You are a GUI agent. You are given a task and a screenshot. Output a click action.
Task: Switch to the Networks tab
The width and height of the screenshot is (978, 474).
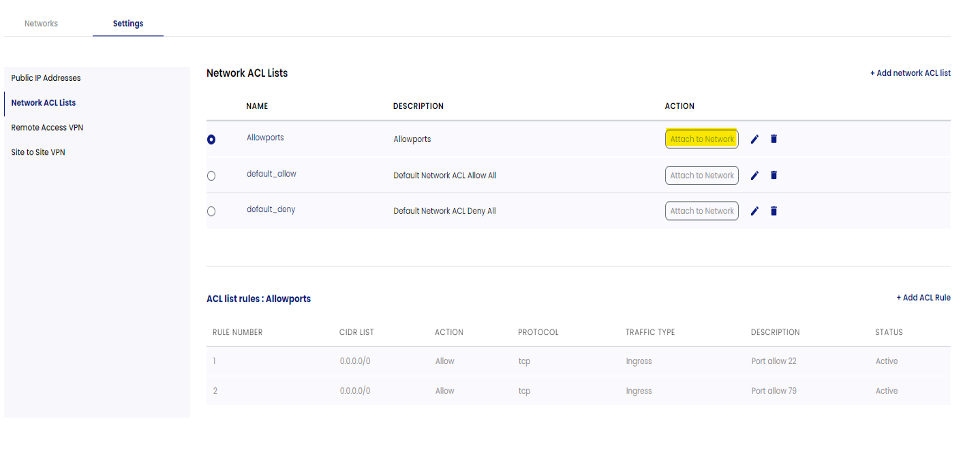pos(41,23)
